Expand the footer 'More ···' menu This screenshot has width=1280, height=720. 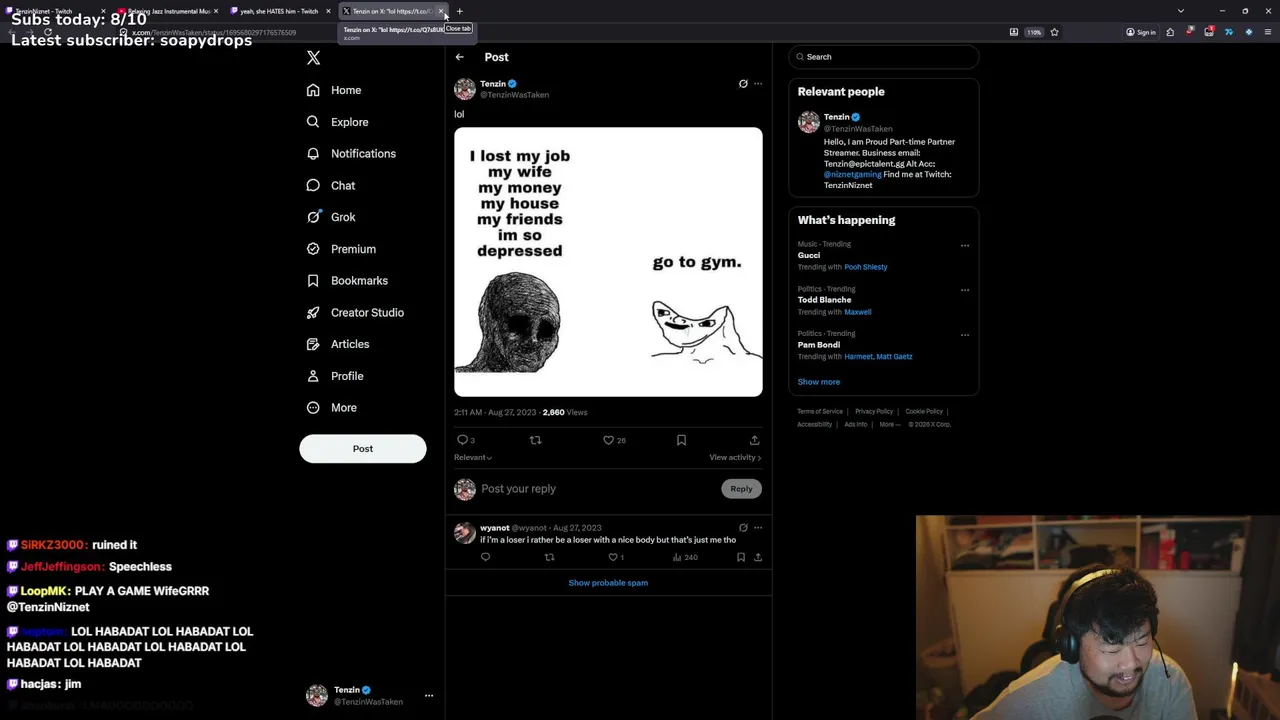point(889,425)
